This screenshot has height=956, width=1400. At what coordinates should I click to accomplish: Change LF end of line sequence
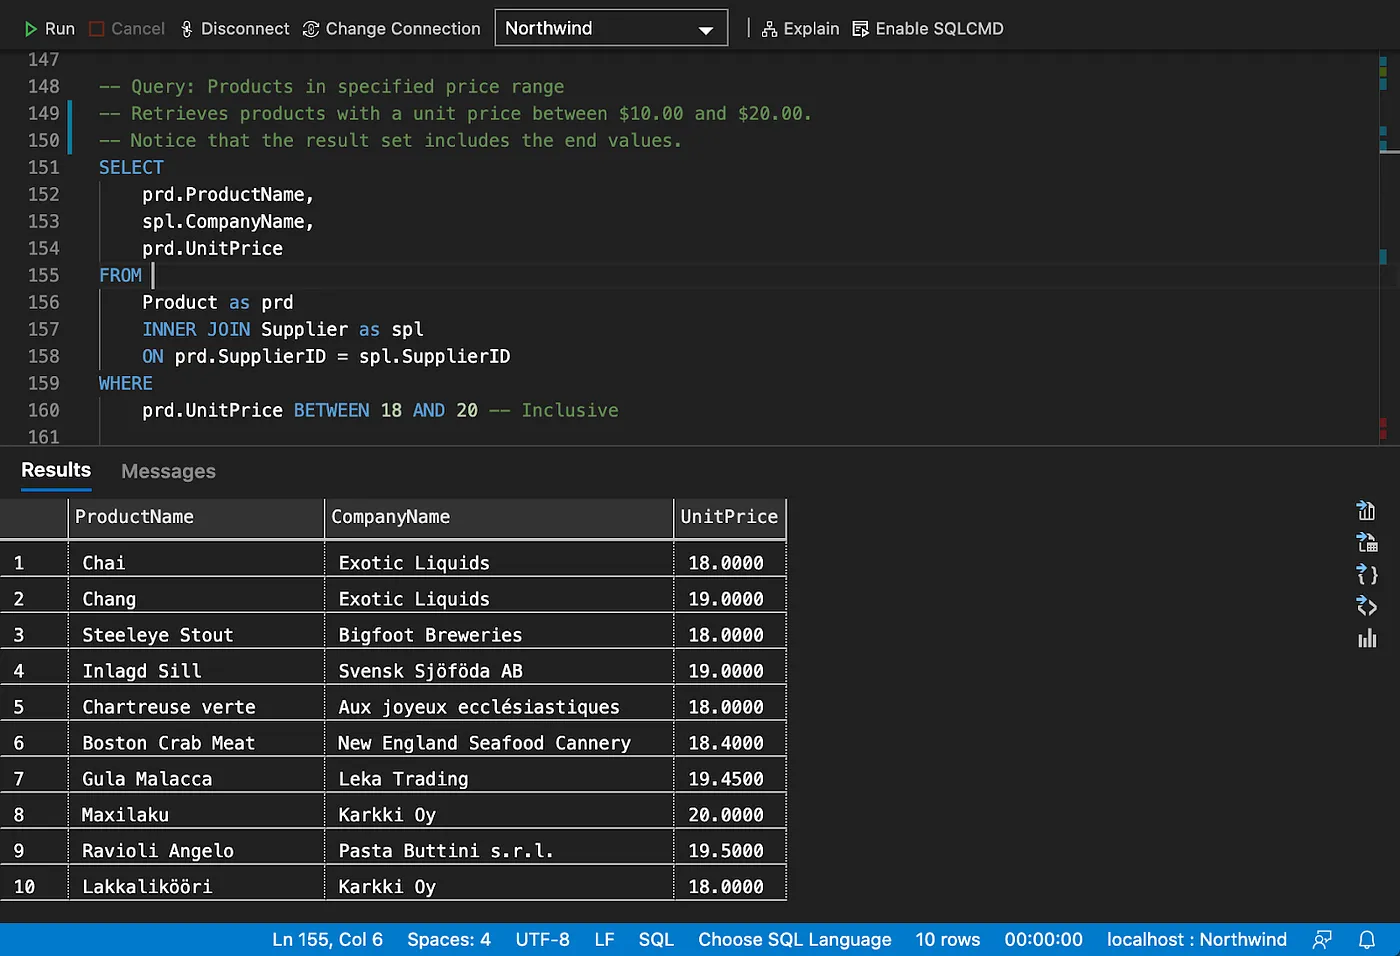coord(604,940)
